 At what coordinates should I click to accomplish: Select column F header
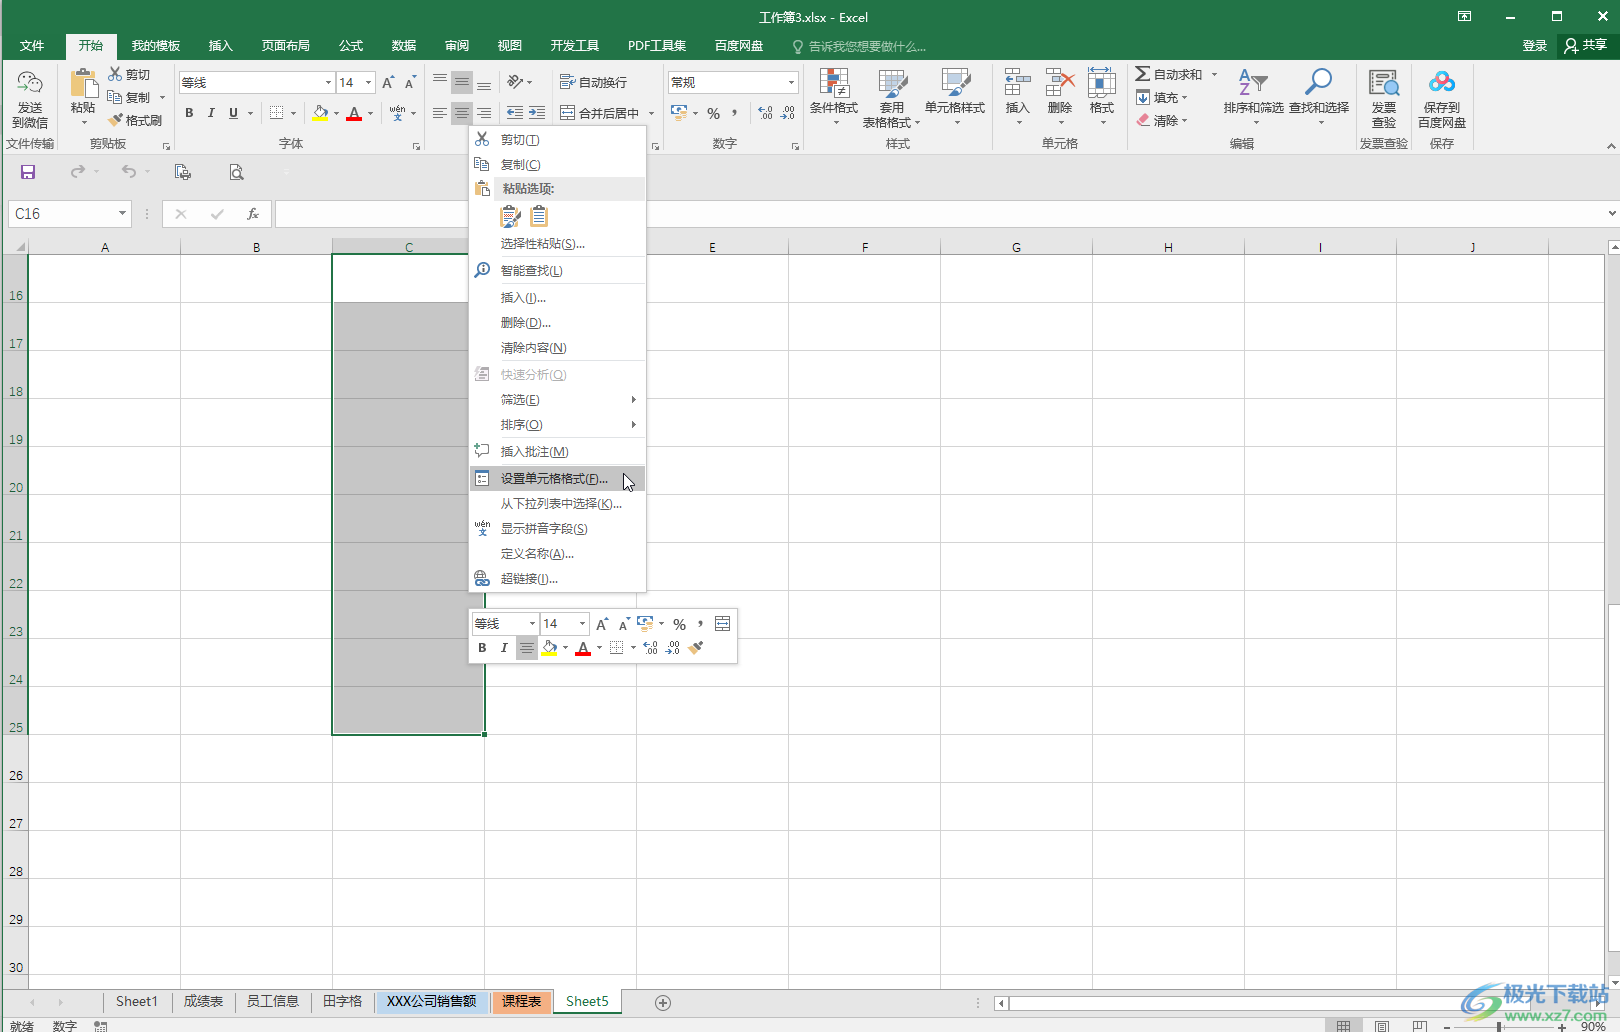pyautogui.click(x=864, y=247)
